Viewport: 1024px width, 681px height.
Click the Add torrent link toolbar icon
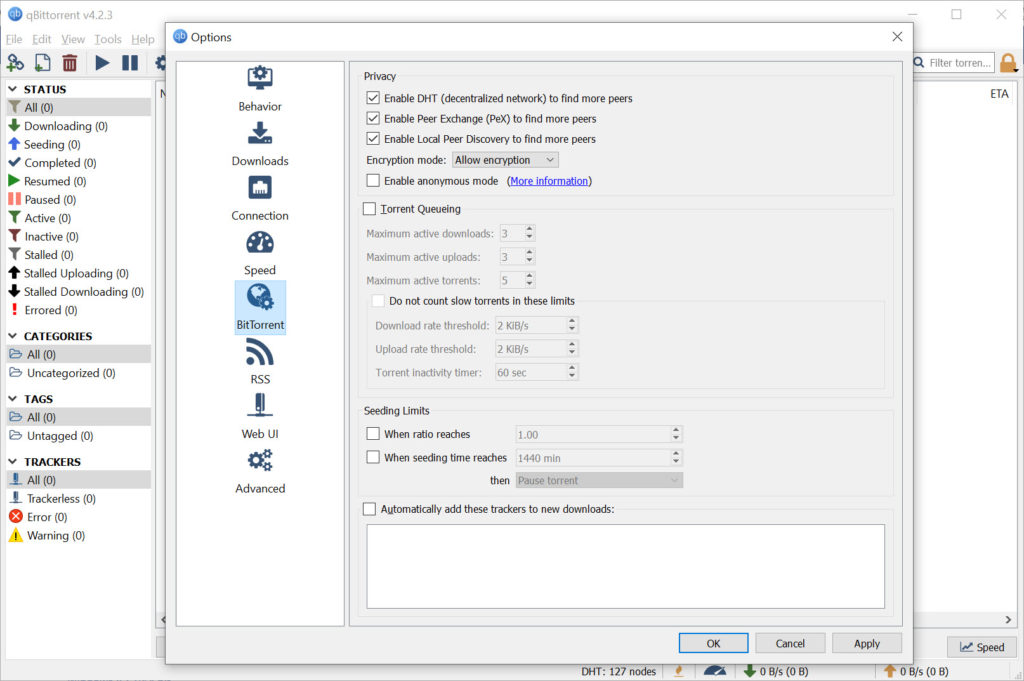tap(15, 63)
